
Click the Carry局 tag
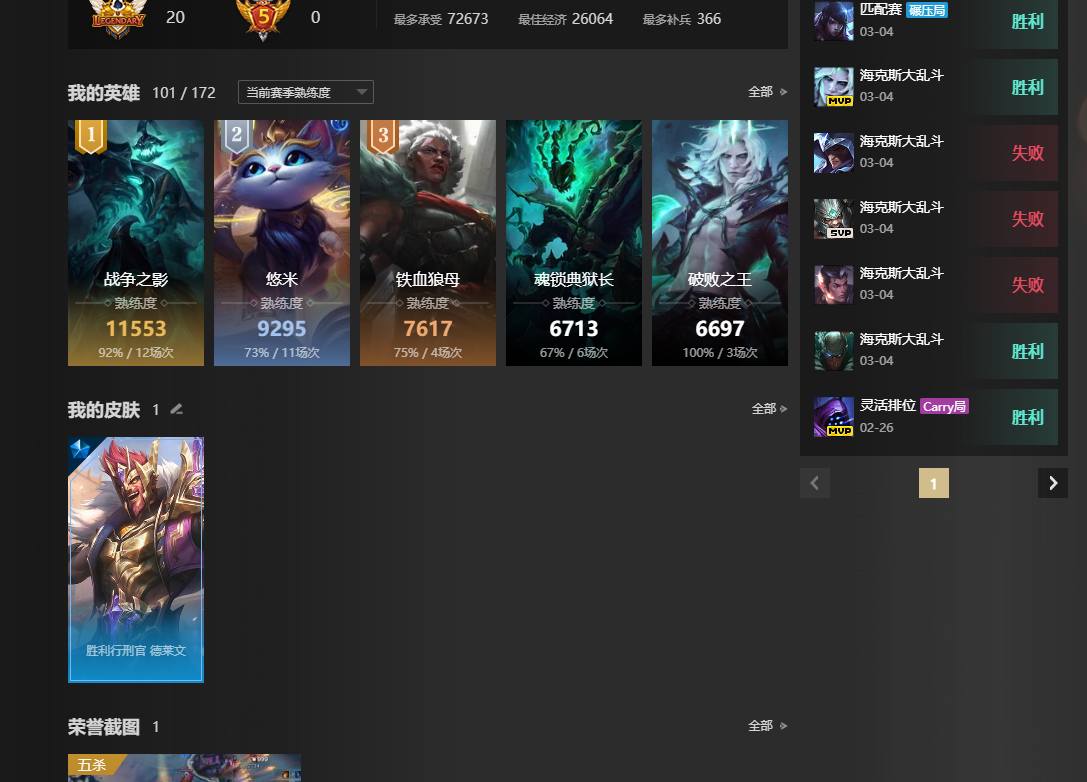pyautogui.click(x=944, y=406)
